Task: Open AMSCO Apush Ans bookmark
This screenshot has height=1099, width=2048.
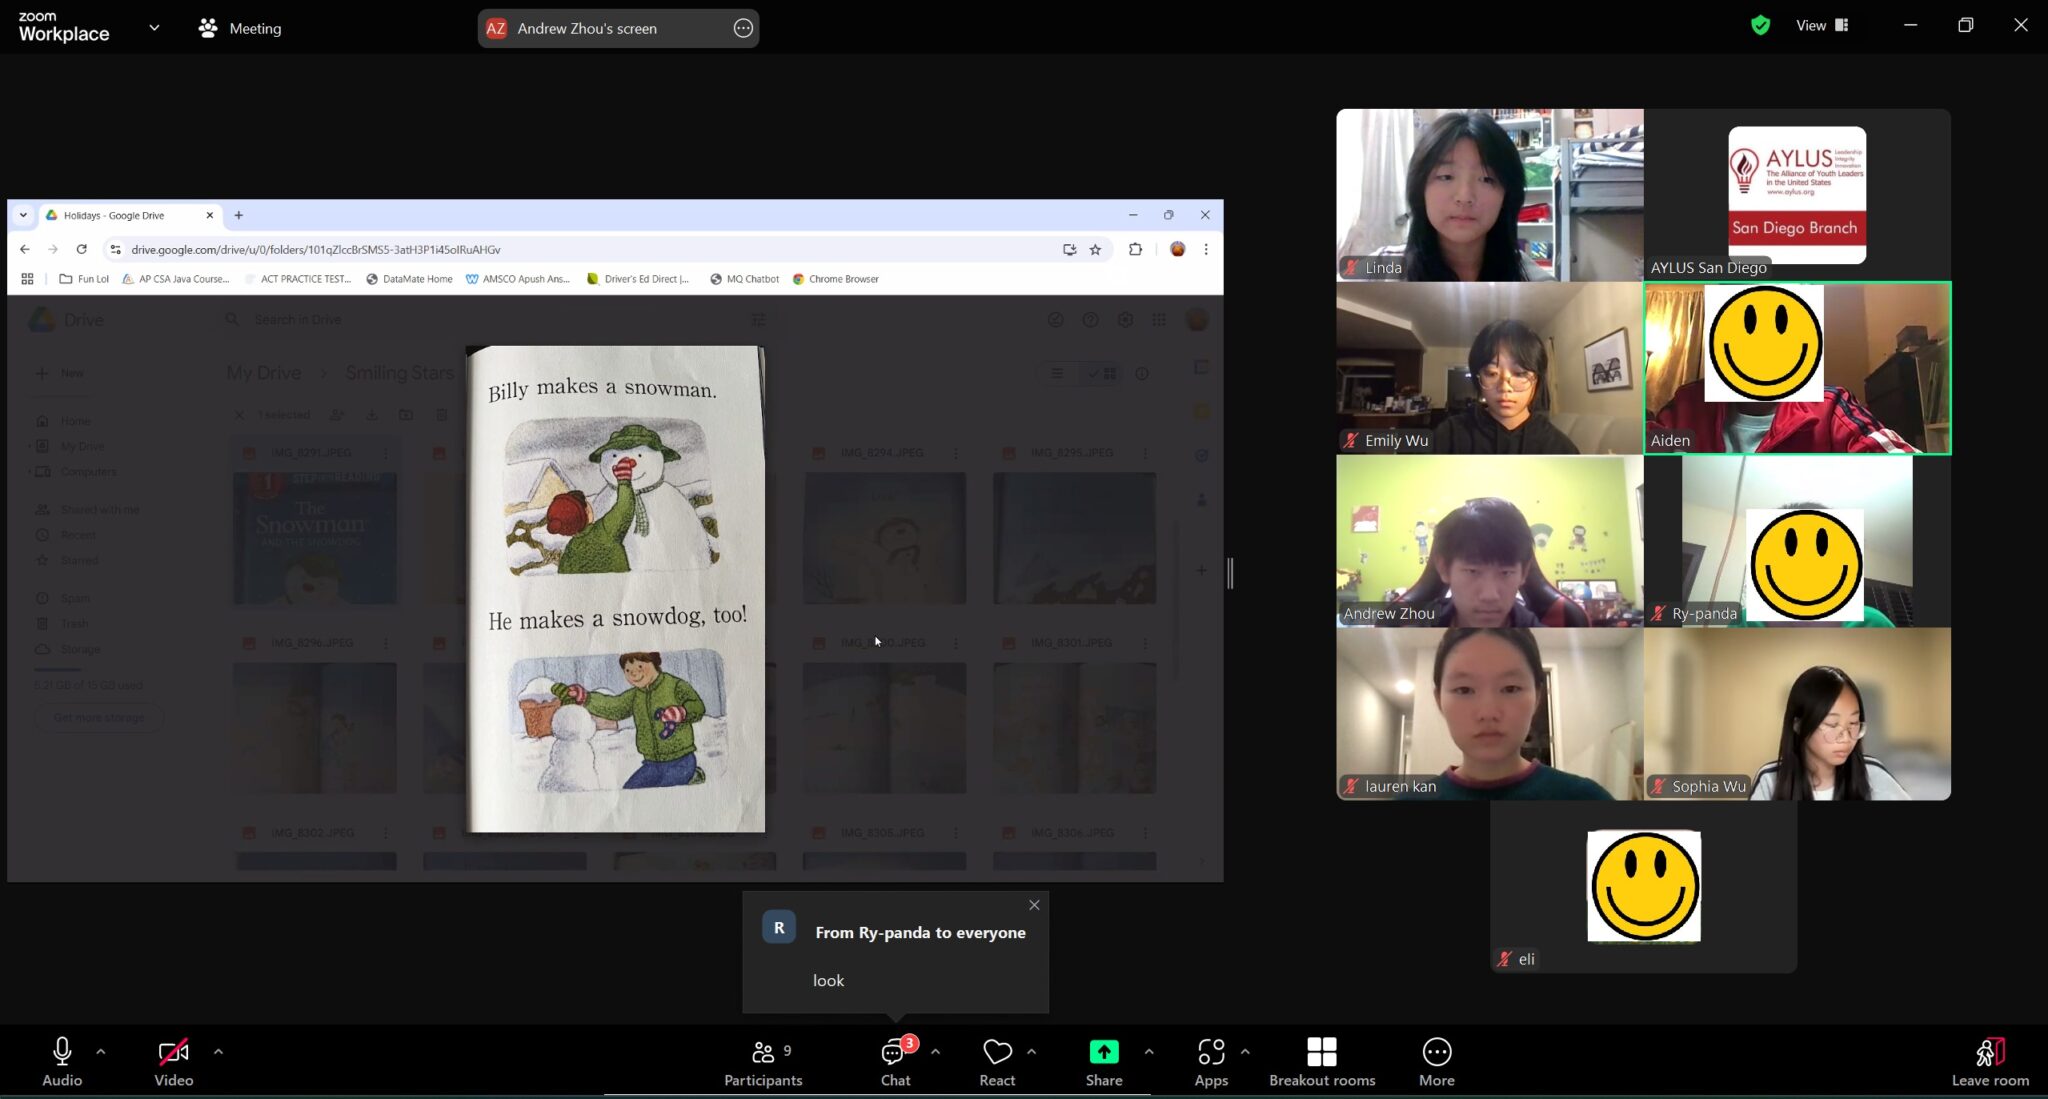Action: click(518, 279)
